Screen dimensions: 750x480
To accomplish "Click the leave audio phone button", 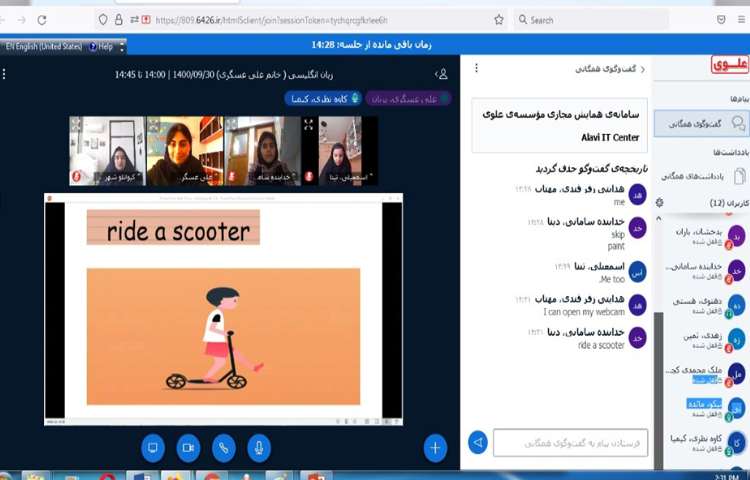I will pos(223,447).
